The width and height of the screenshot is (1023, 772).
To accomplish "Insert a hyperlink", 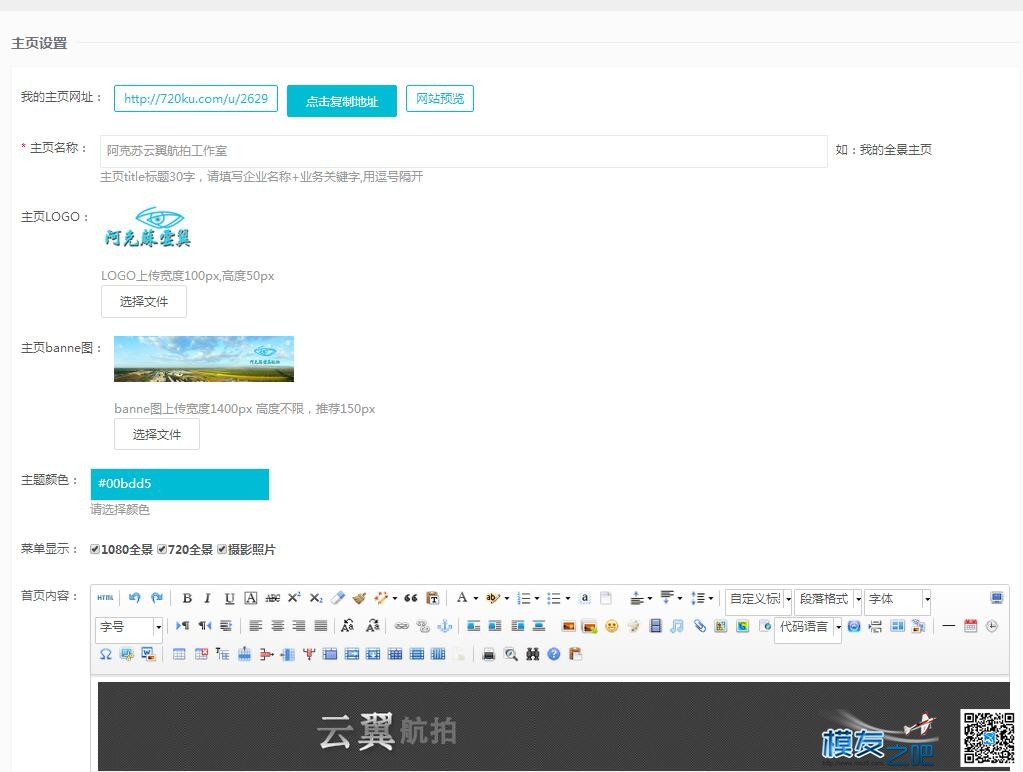I will (x=402, y=626).
